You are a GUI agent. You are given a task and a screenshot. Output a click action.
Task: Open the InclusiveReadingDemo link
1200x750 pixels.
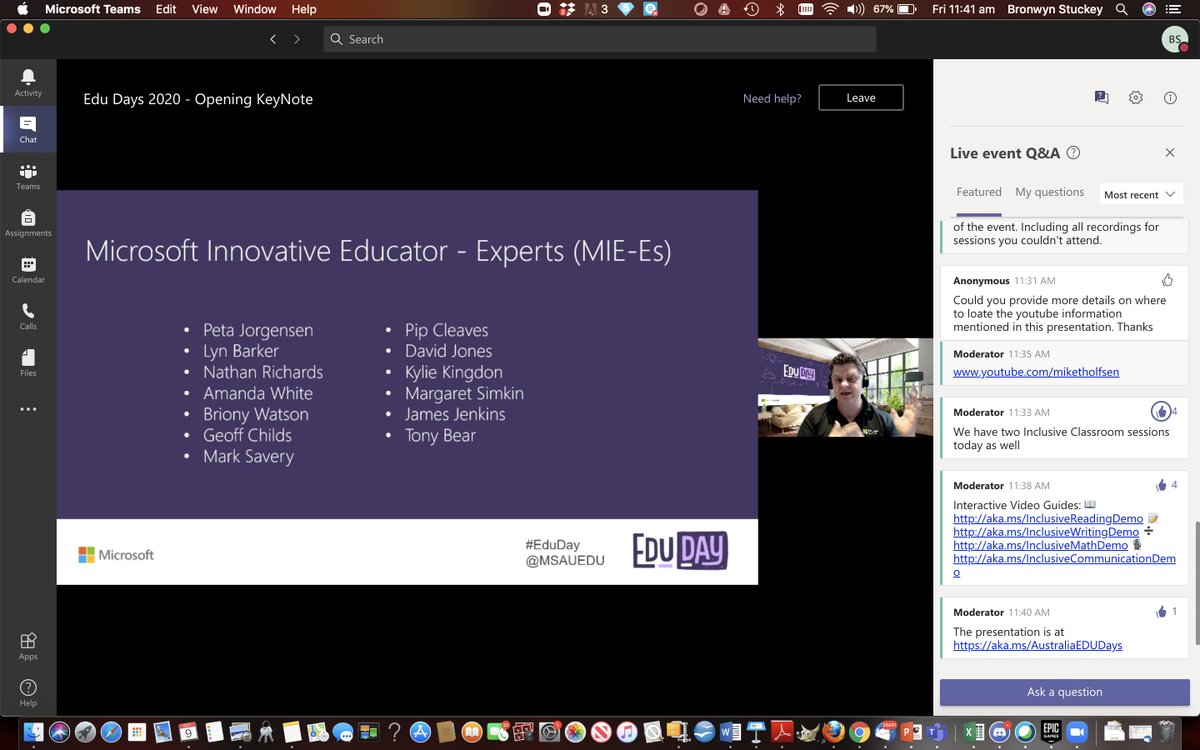click(x=1048, y=519)
